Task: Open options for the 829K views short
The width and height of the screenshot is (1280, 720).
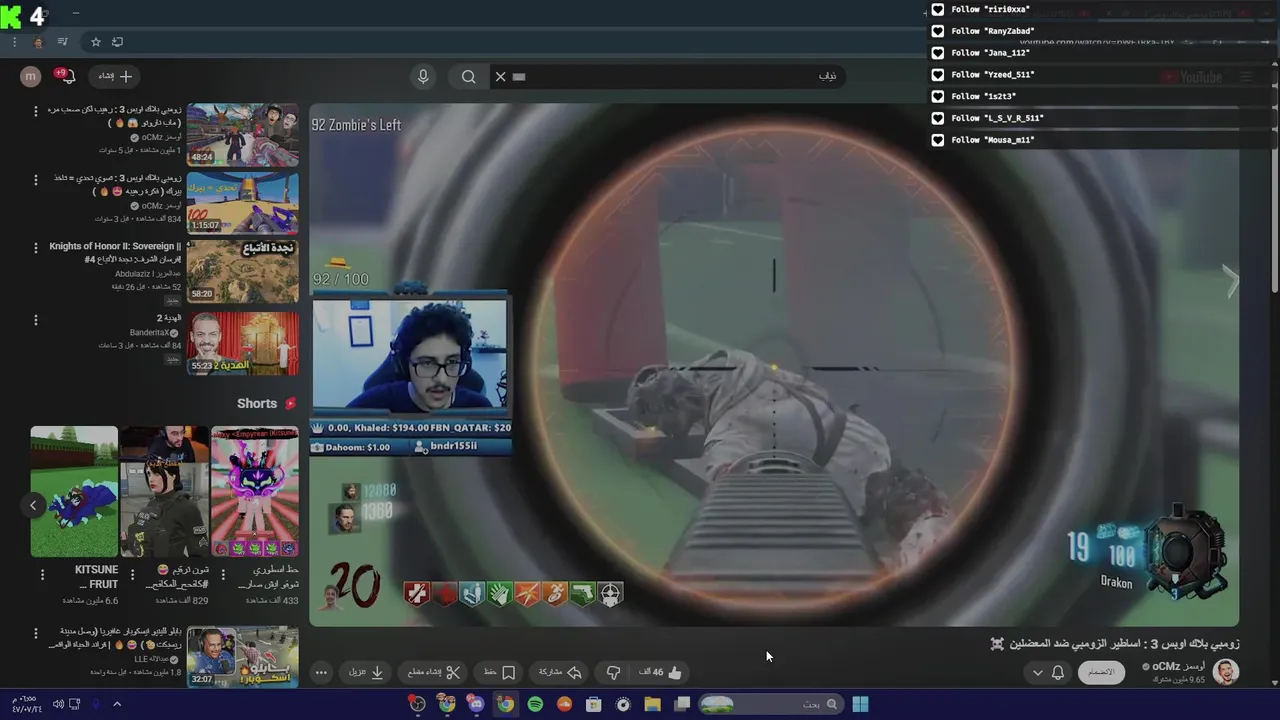Action: (x=132, y=575)
